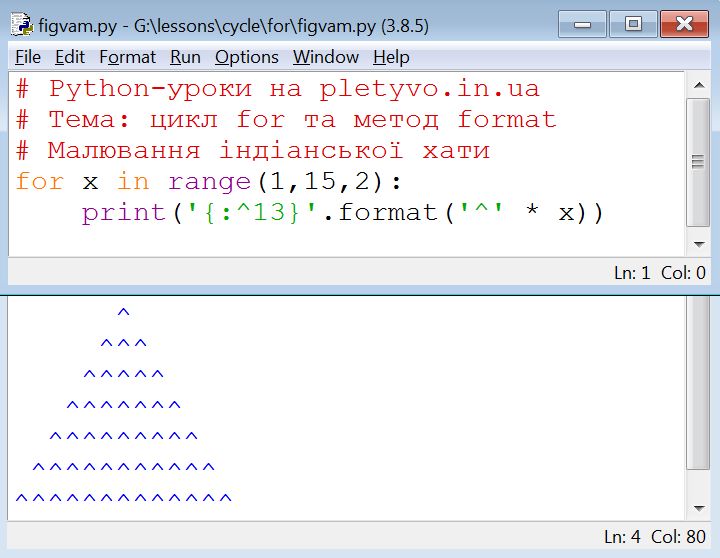Minimize the figvam.py editor window

coord(582,24)
